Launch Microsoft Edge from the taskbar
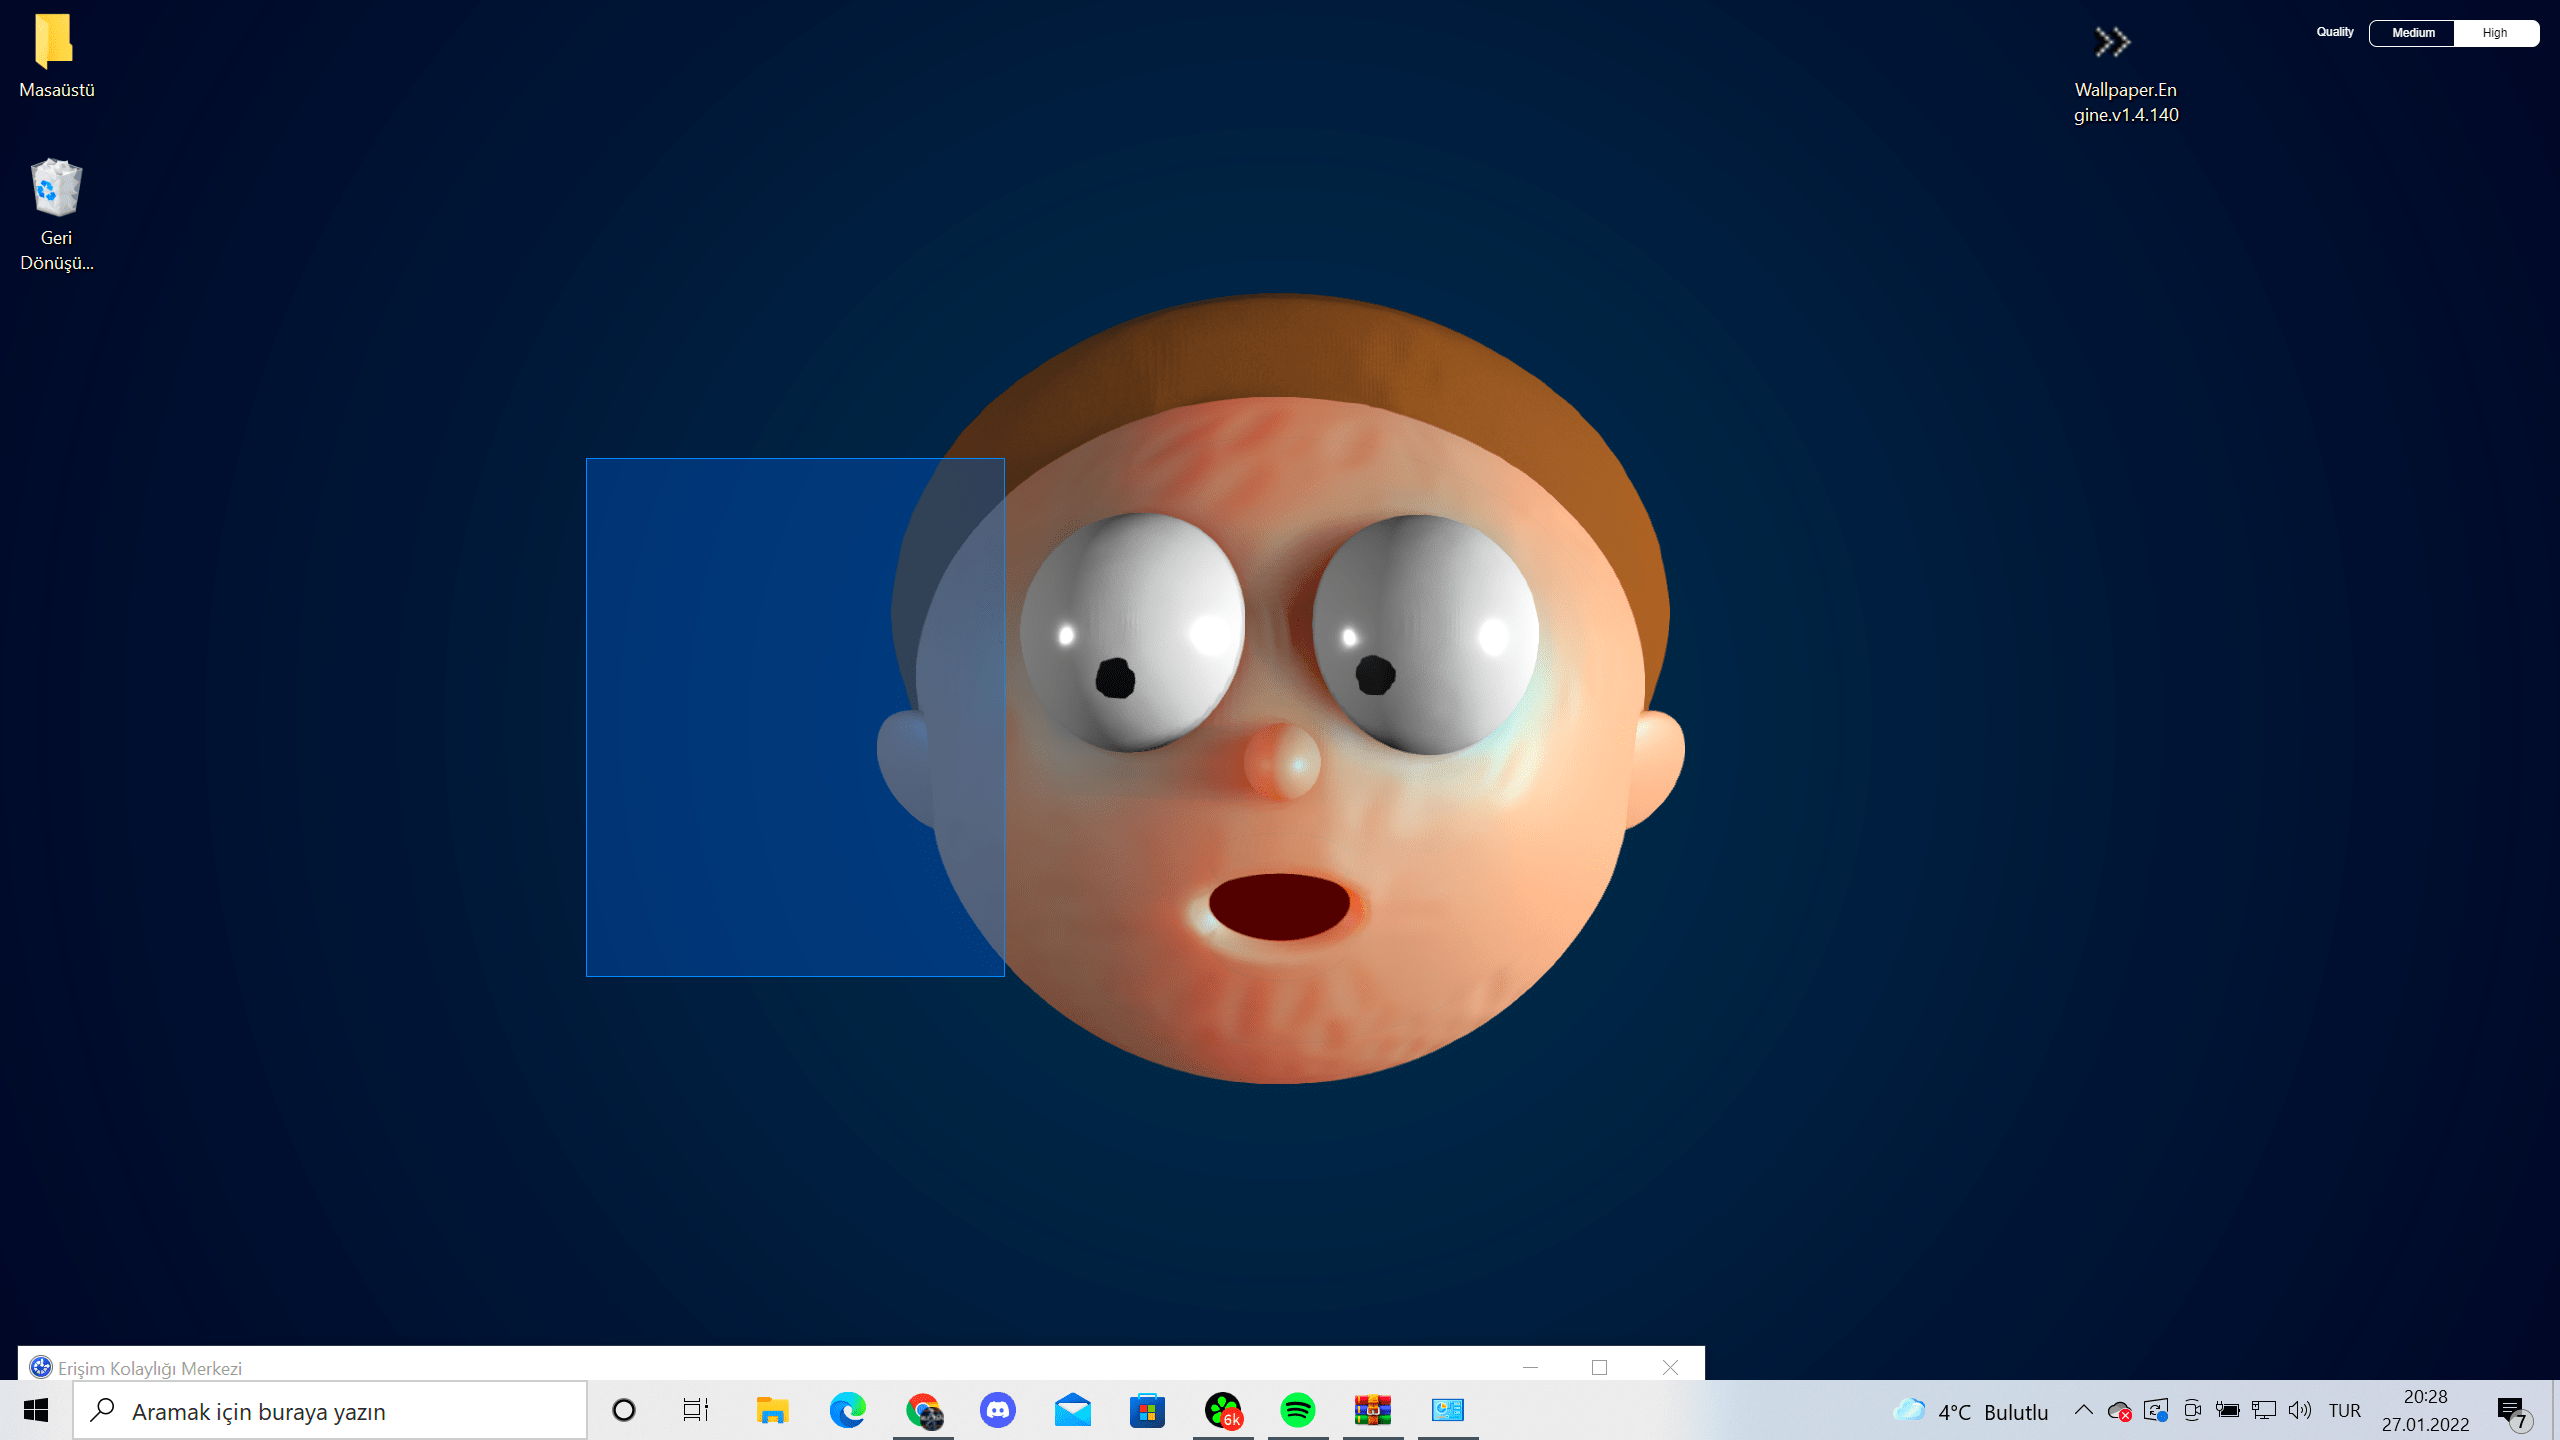This screenshot has height=1440, width=2560. click(847, 1410)
